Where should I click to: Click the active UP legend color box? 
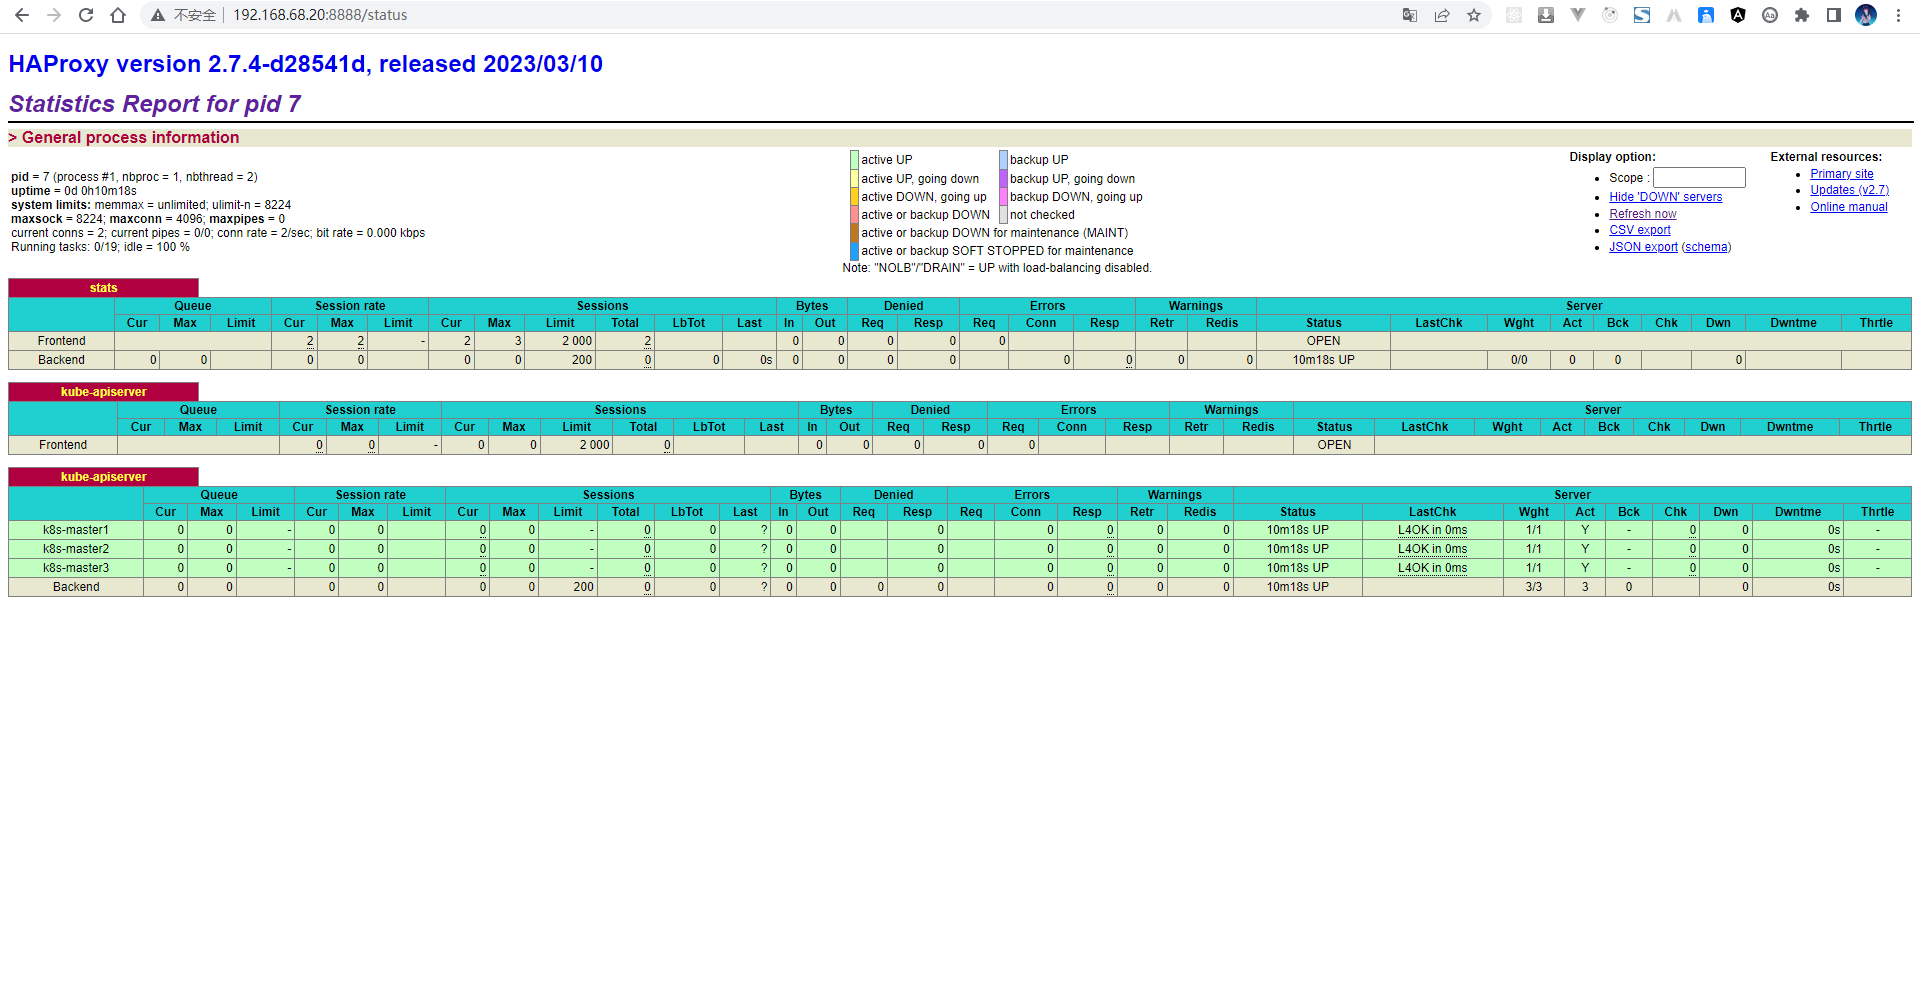(x=854, y=160)
